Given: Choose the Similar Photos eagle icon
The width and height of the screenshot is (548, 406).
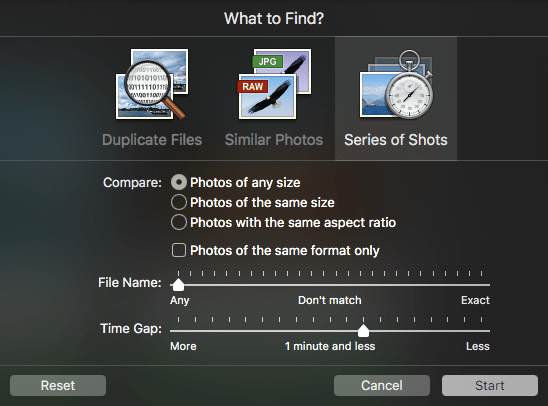Looking at the screenshot, I should coord(274,84).
